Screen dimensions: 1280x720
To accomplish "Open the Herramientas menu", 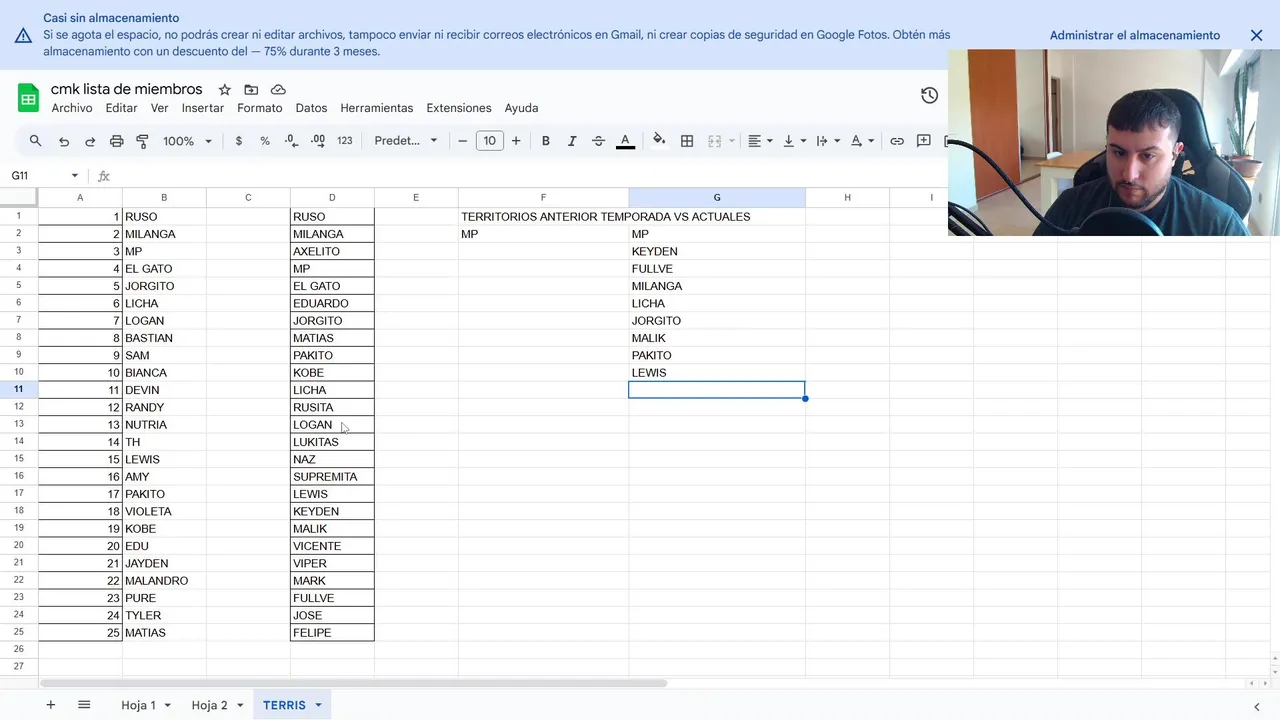I will click(x=377, y=108).
